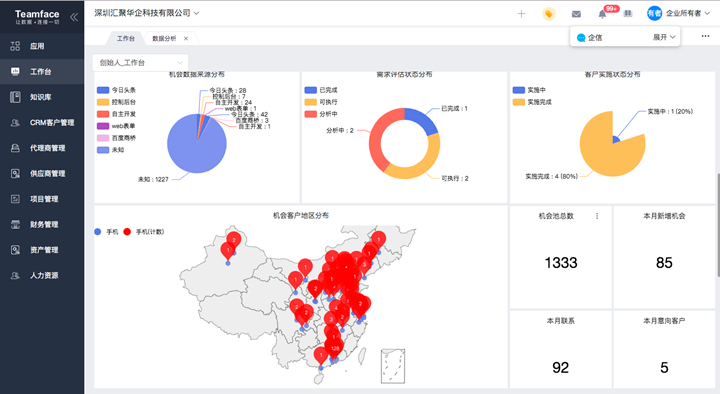Click the 企信 chat bubble icon
720x394 pixels.
pyautogui.click(x=581, y=38)
